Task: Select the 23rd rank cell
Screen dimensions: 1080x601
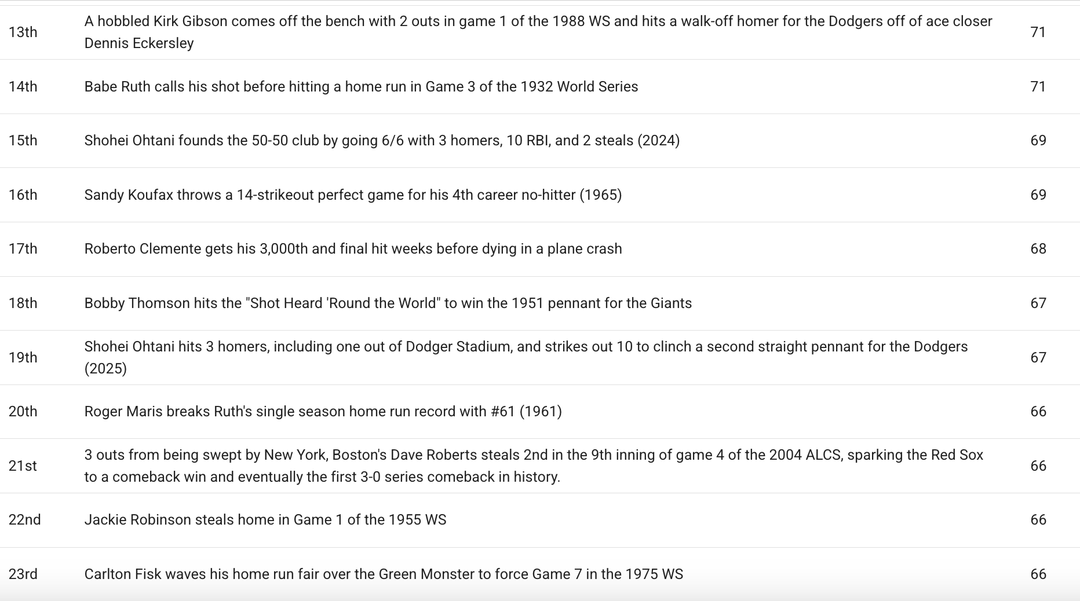Action: 23,574
